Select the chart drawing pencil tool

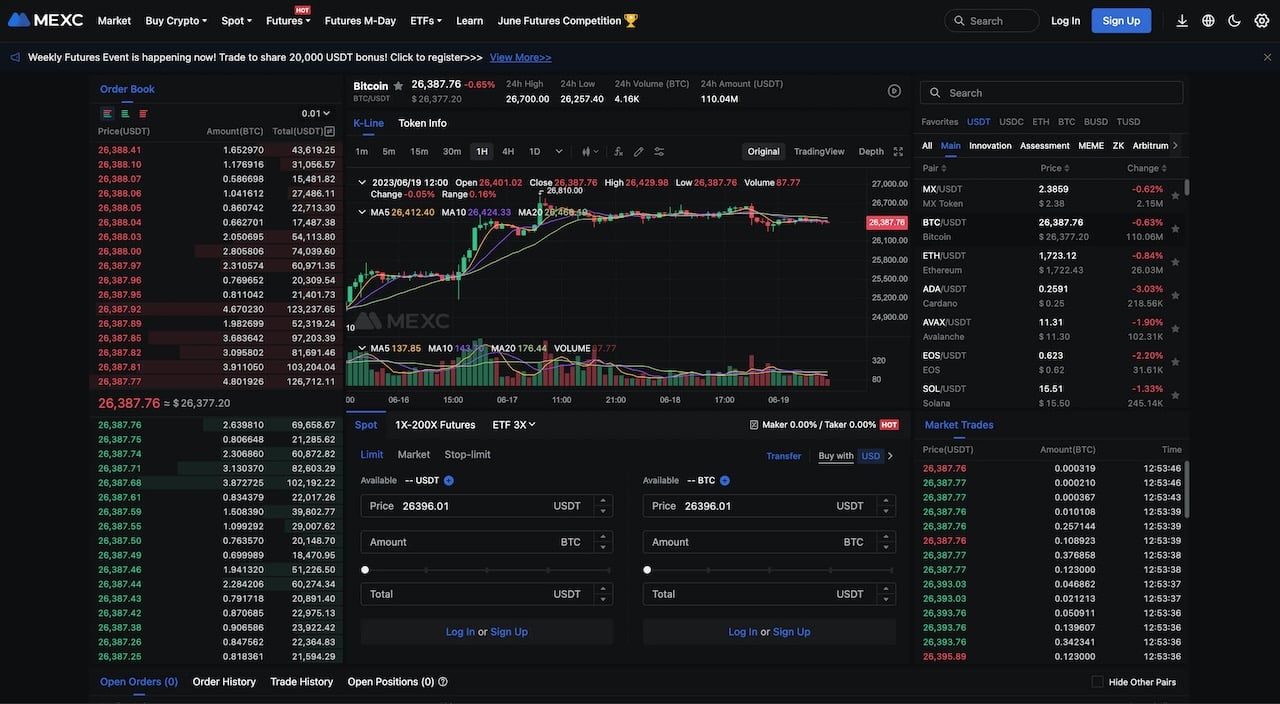point(638,152)
